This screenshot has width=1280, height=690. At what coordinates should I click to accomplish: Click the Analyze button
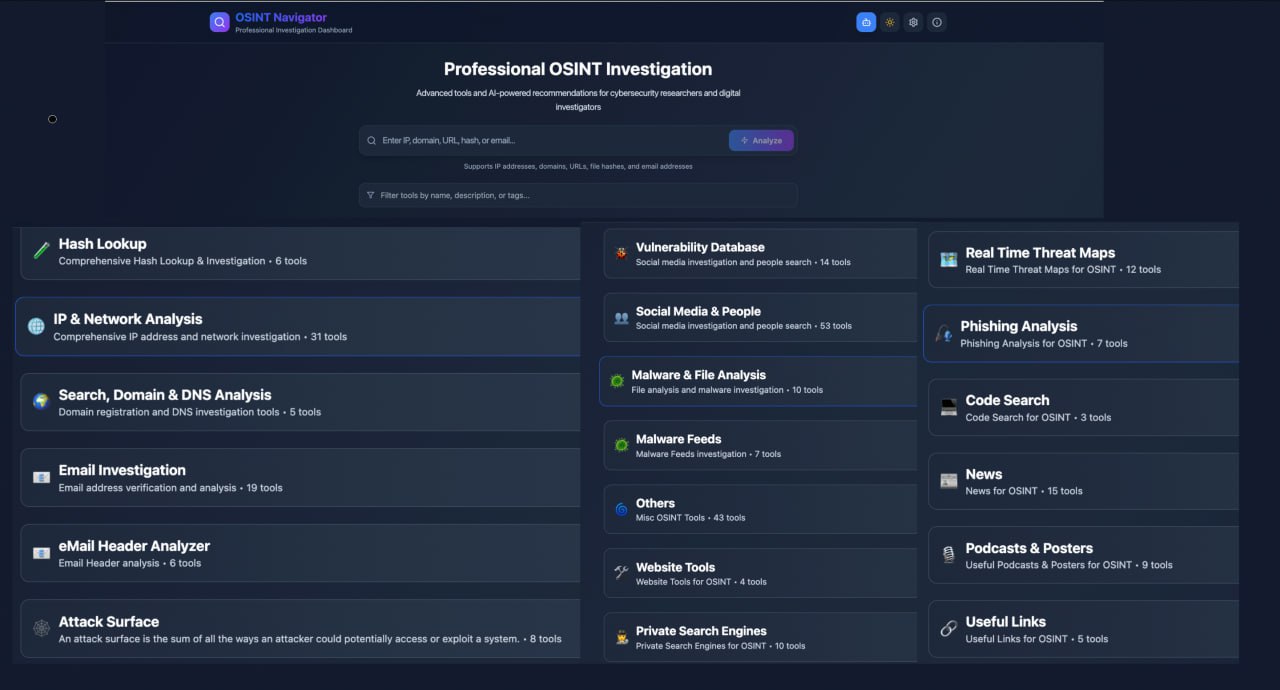click(761, 141)
